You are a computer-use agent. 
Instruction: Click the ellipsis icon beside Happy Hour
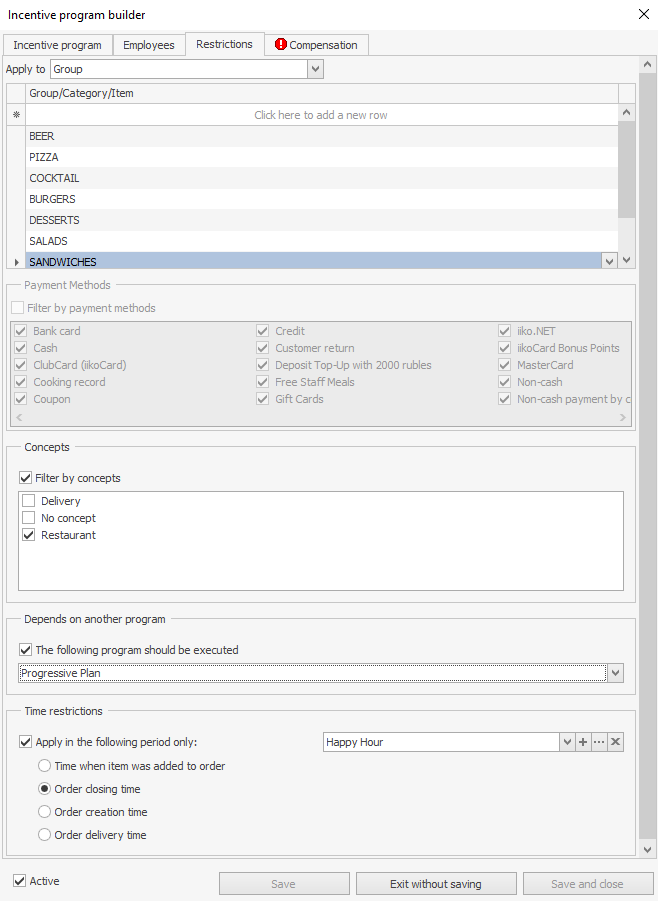tap(599, 742)
